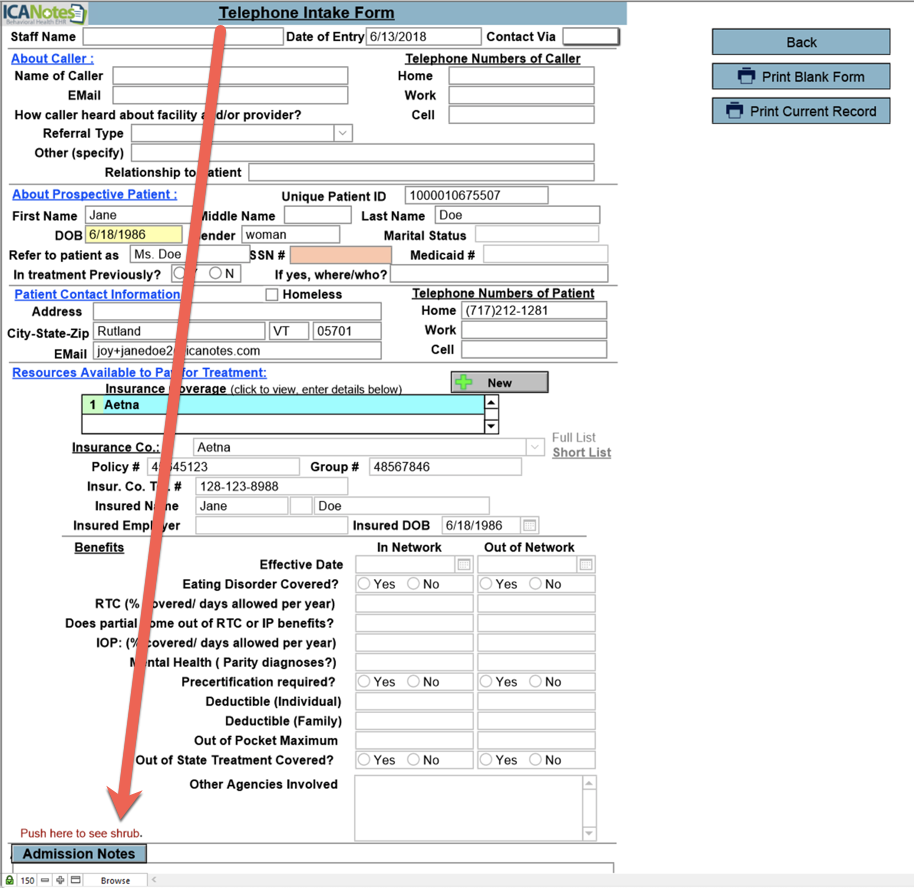The width and height of the screenshot is (914, 888).
Task: Check the Homeless checkbox
Action: click(271, 295)
